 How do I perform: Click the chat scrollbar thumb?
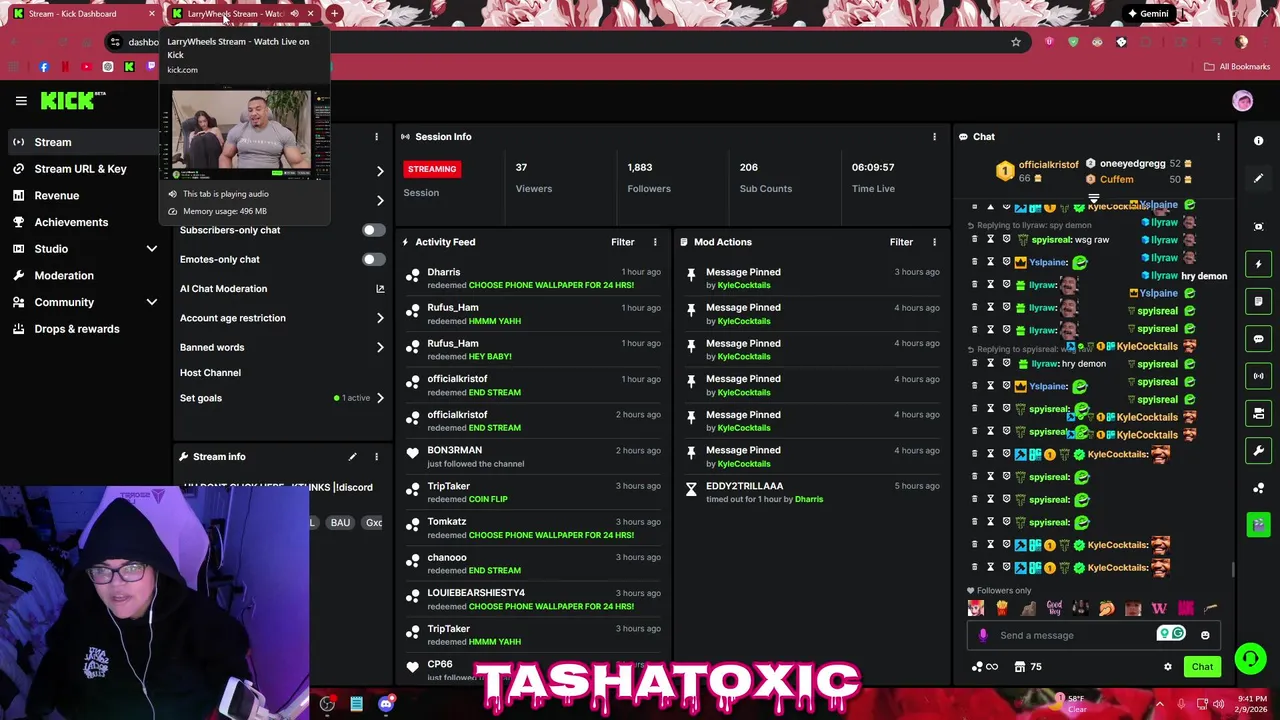point(1233,570)
